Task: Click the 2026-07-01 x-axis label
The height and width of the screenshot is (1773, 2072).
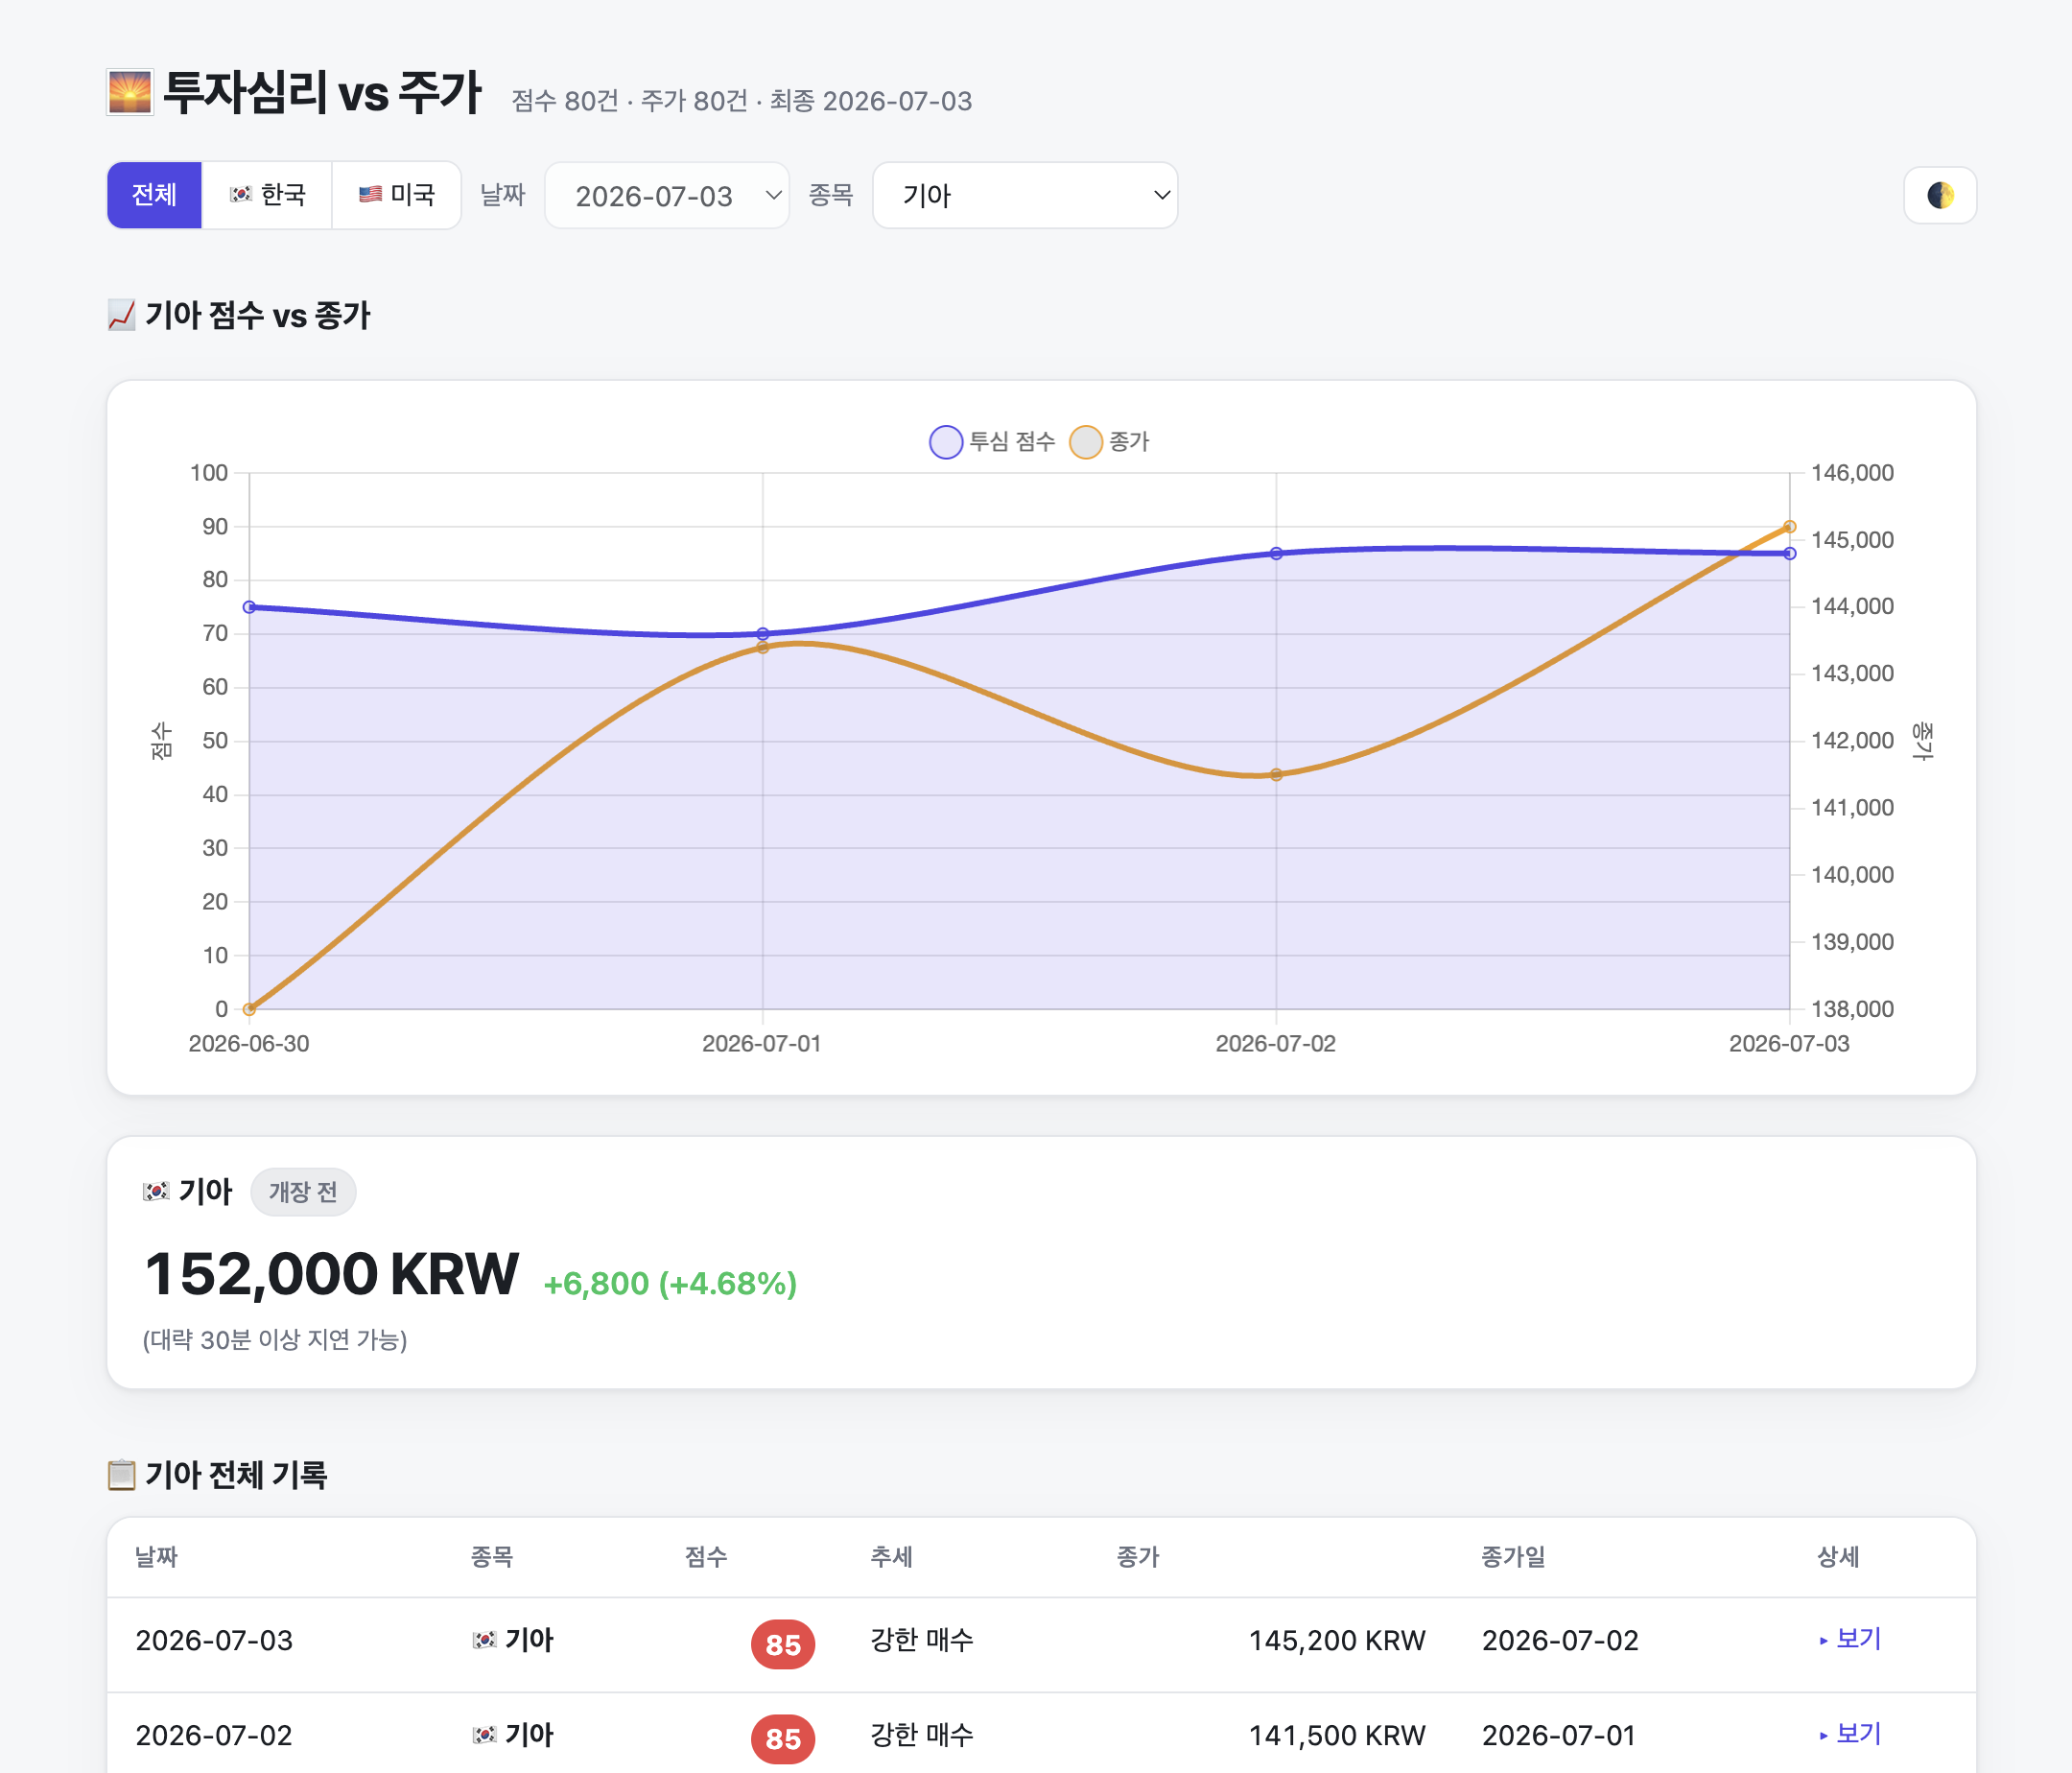Action: tap(762, 1044)
